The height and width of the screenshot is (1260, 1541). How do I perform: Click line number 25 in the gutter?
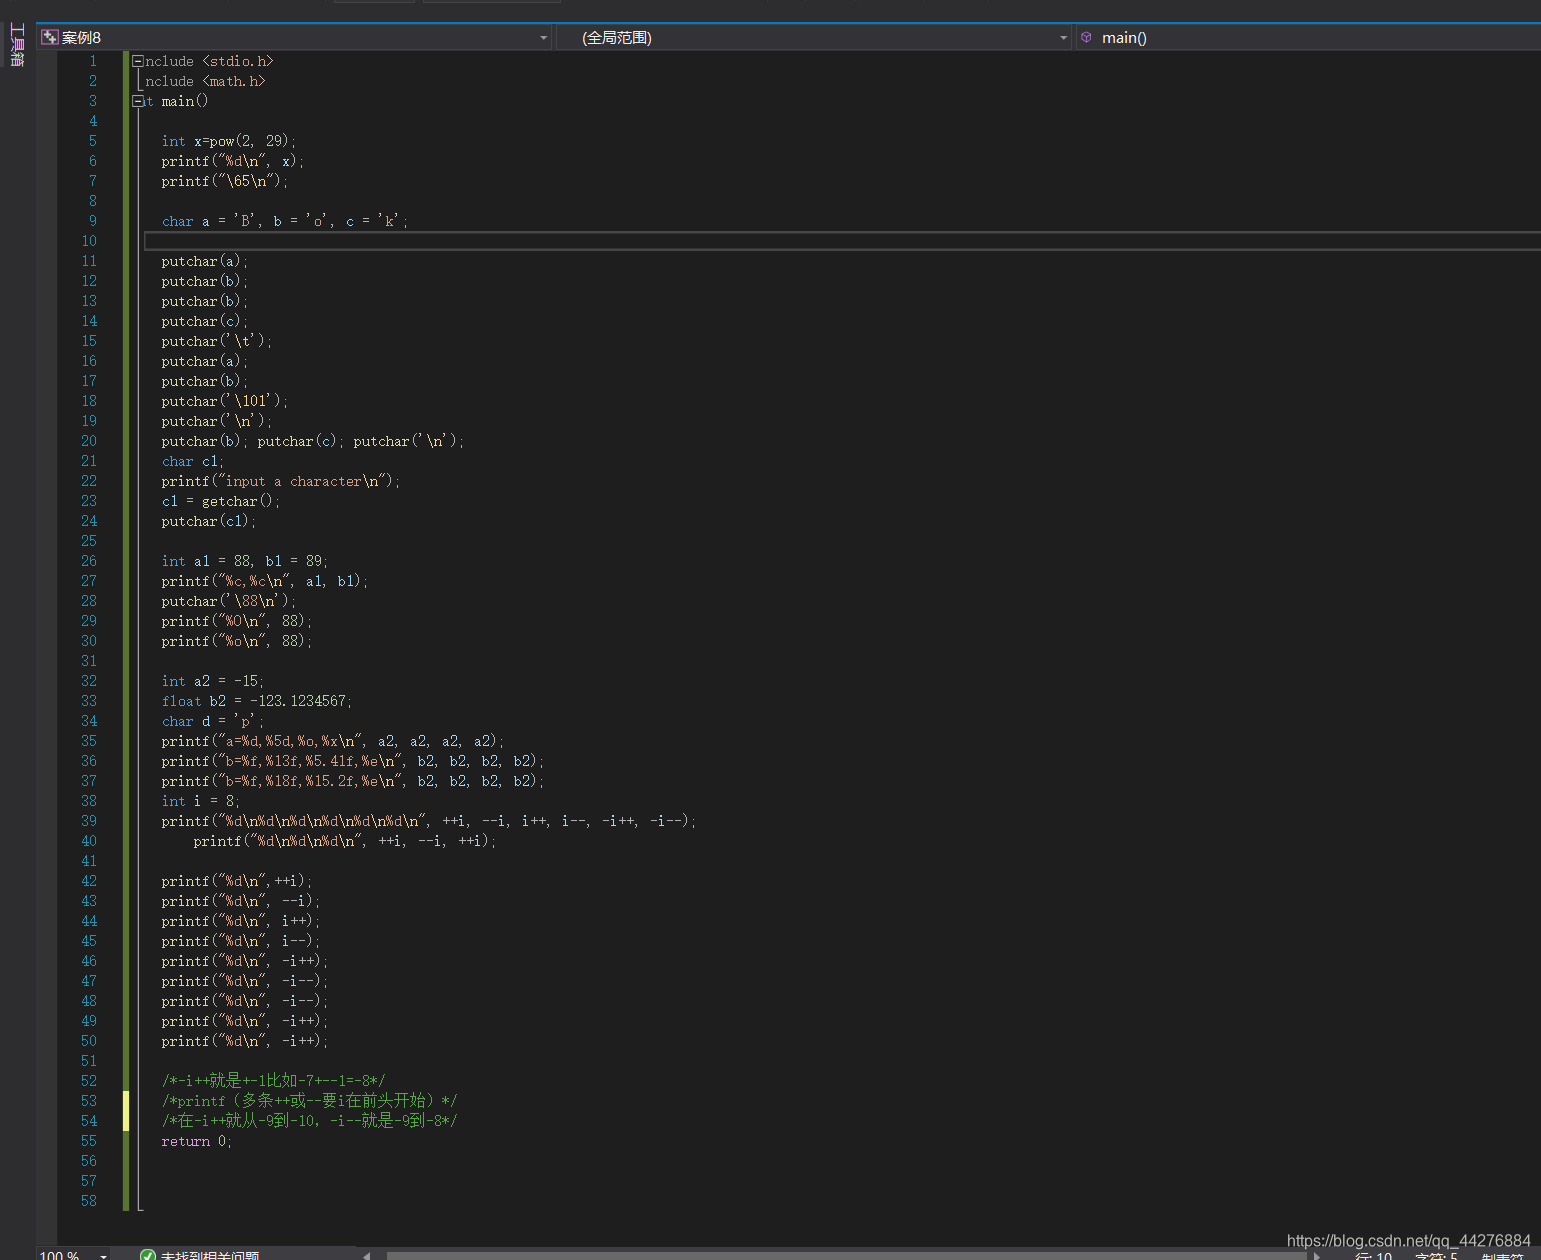(x=89, y=541)
